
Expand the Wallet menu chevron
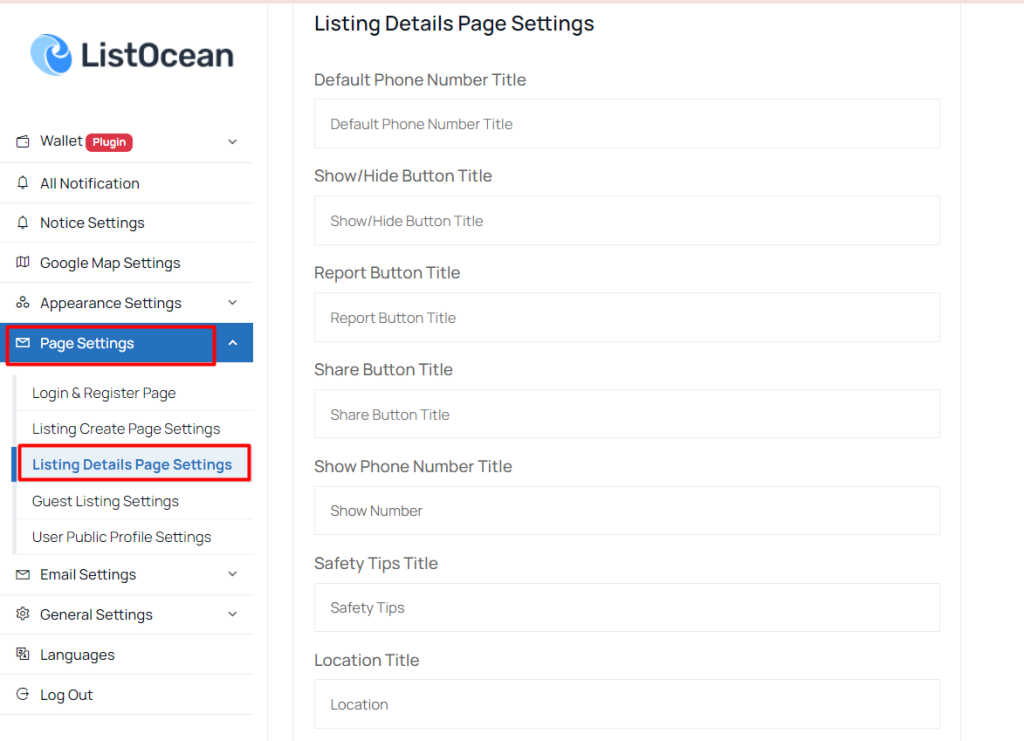point(232,142)
